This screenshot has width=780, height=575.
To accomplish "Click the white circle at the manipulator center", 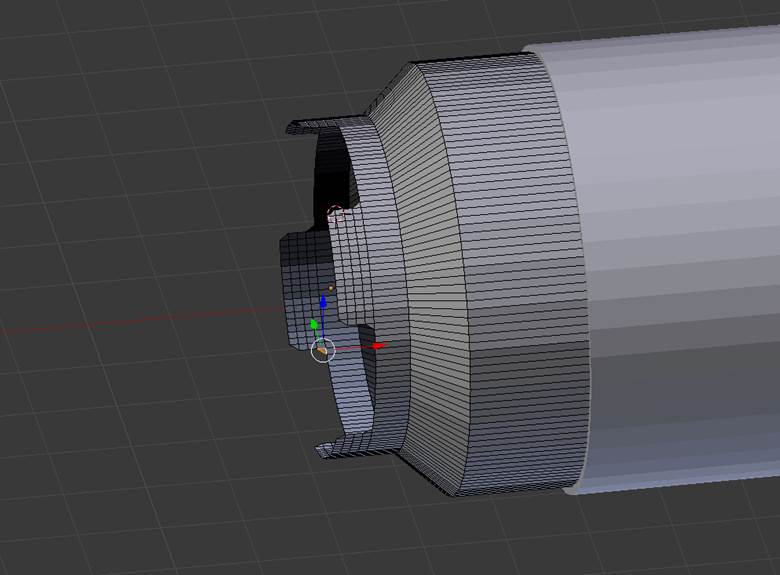I will 323,350.
